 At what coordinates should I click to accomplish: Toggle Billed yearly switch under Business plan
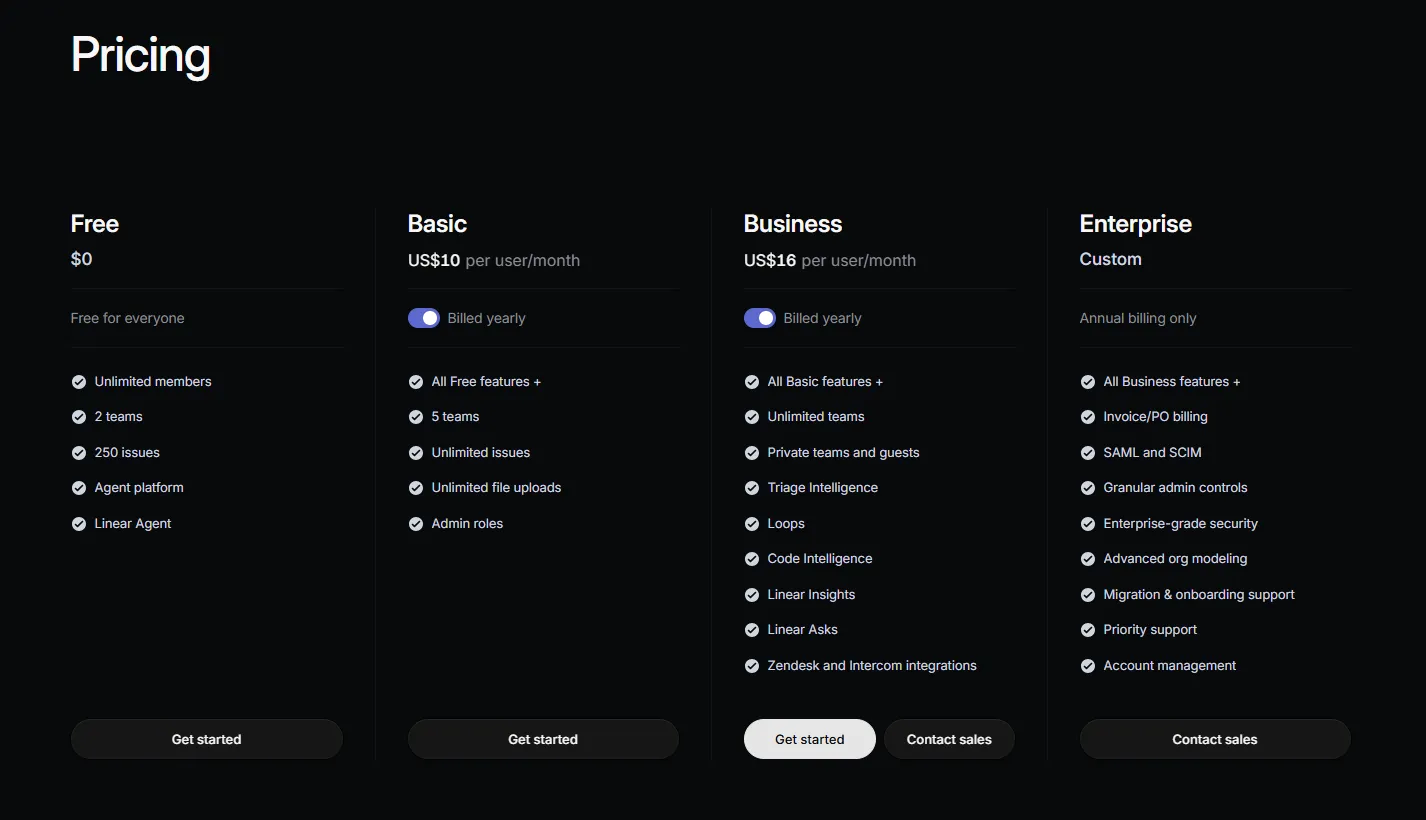[760, 318]
